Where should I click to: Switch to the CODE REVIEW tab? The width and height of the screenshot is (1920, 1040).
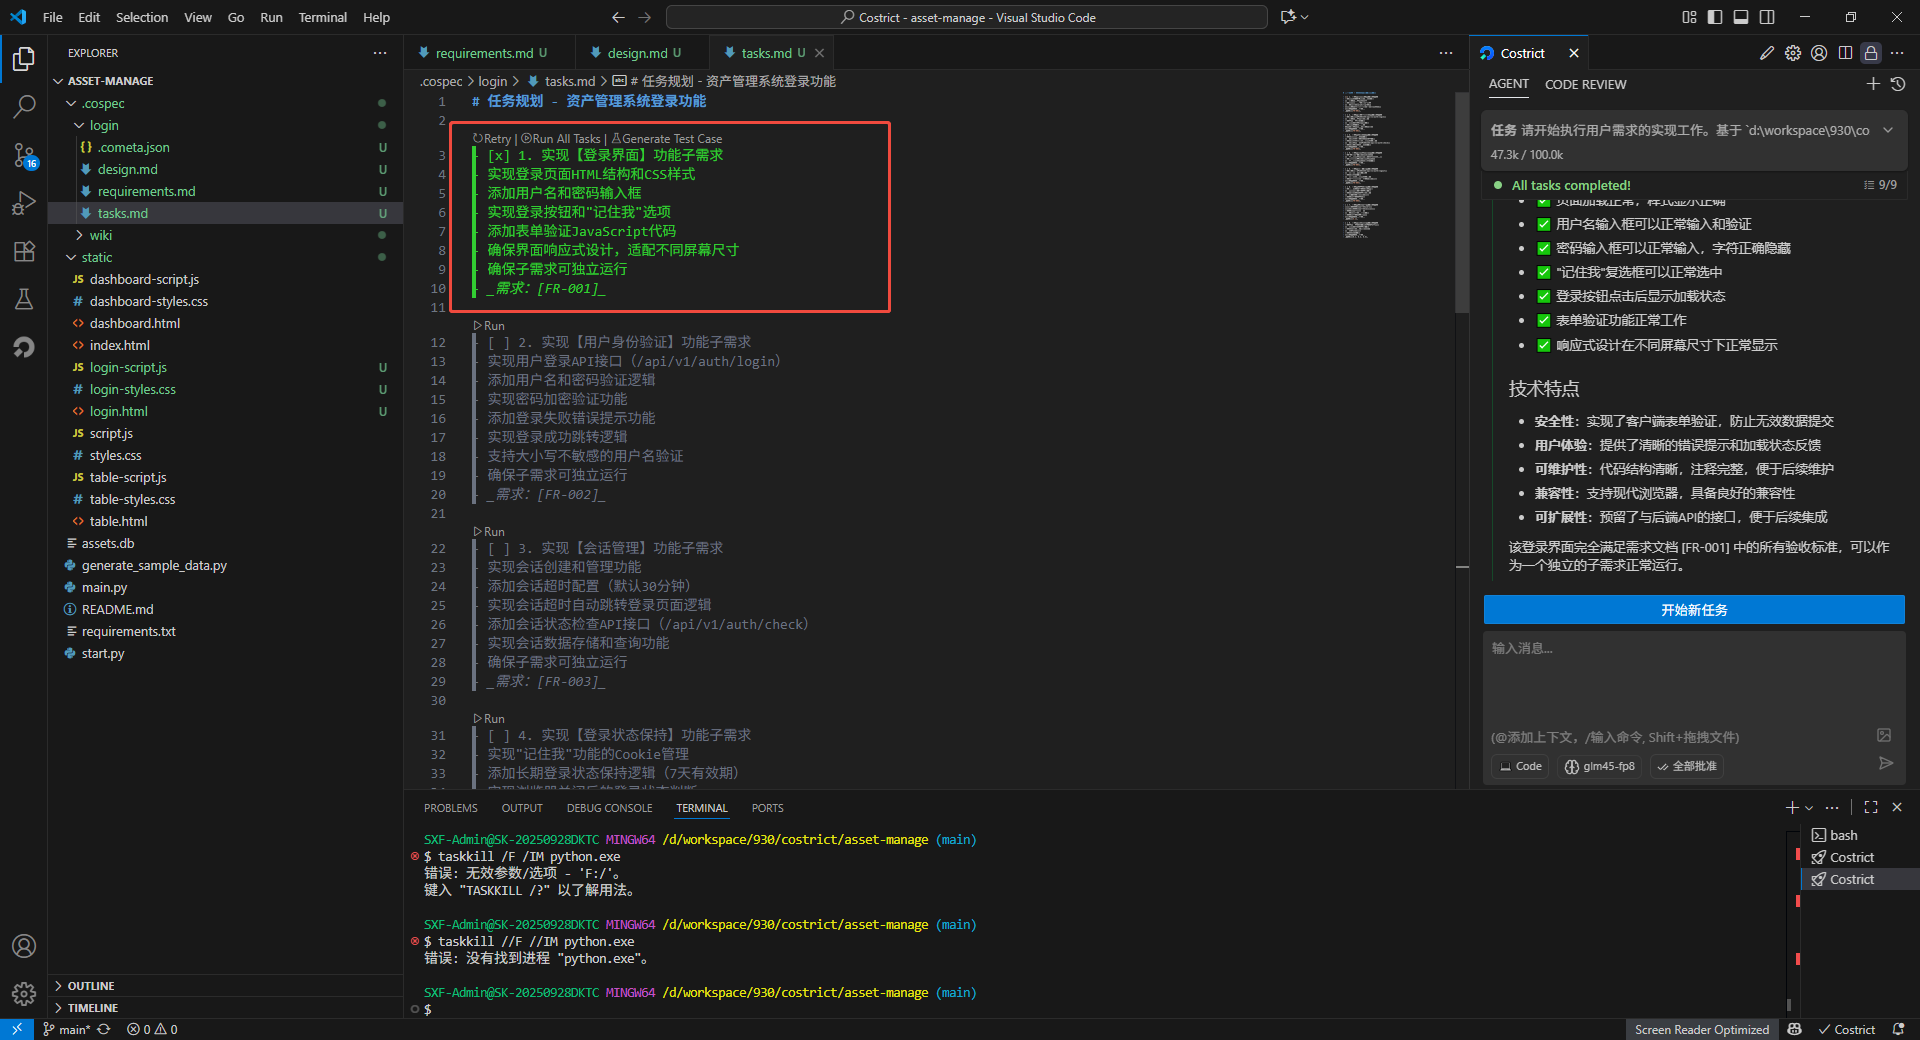[x=1585, y=84]
